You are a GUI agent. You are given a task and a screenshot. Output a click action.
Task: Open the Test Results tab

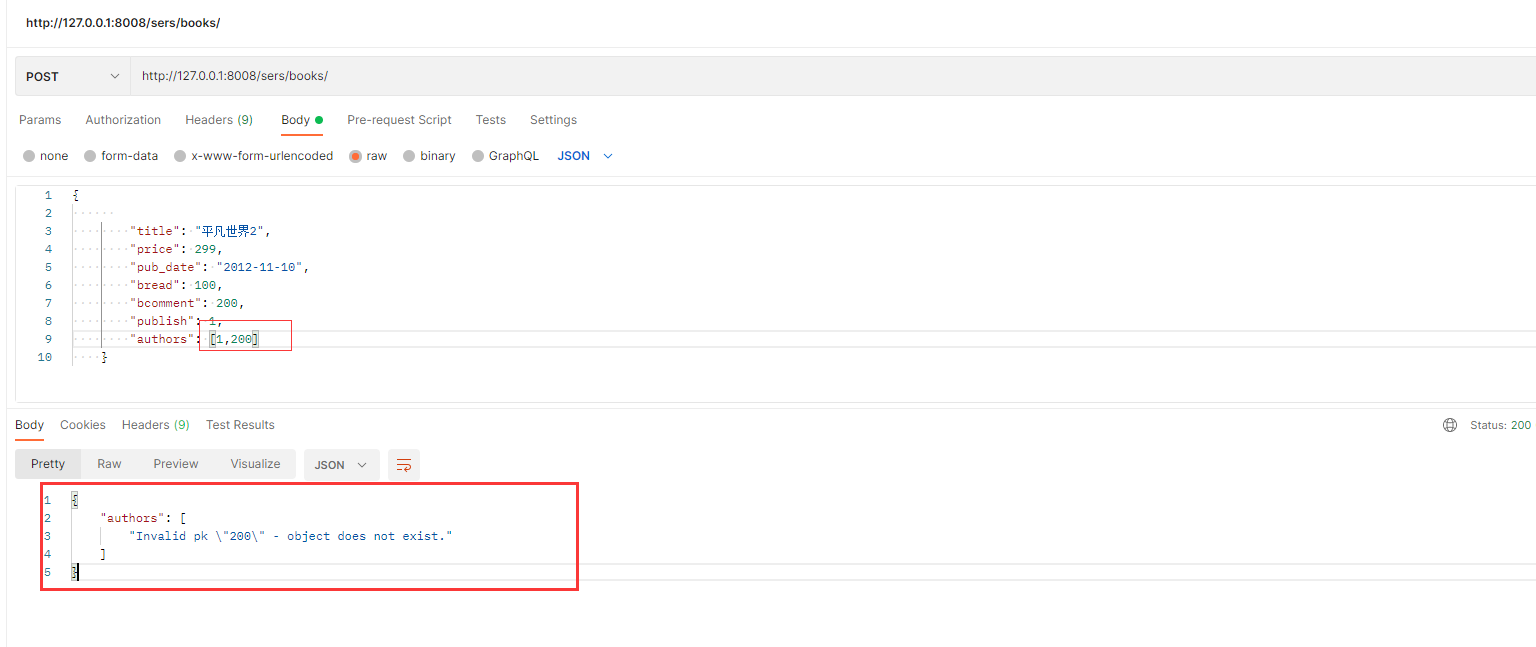(240, 425)
